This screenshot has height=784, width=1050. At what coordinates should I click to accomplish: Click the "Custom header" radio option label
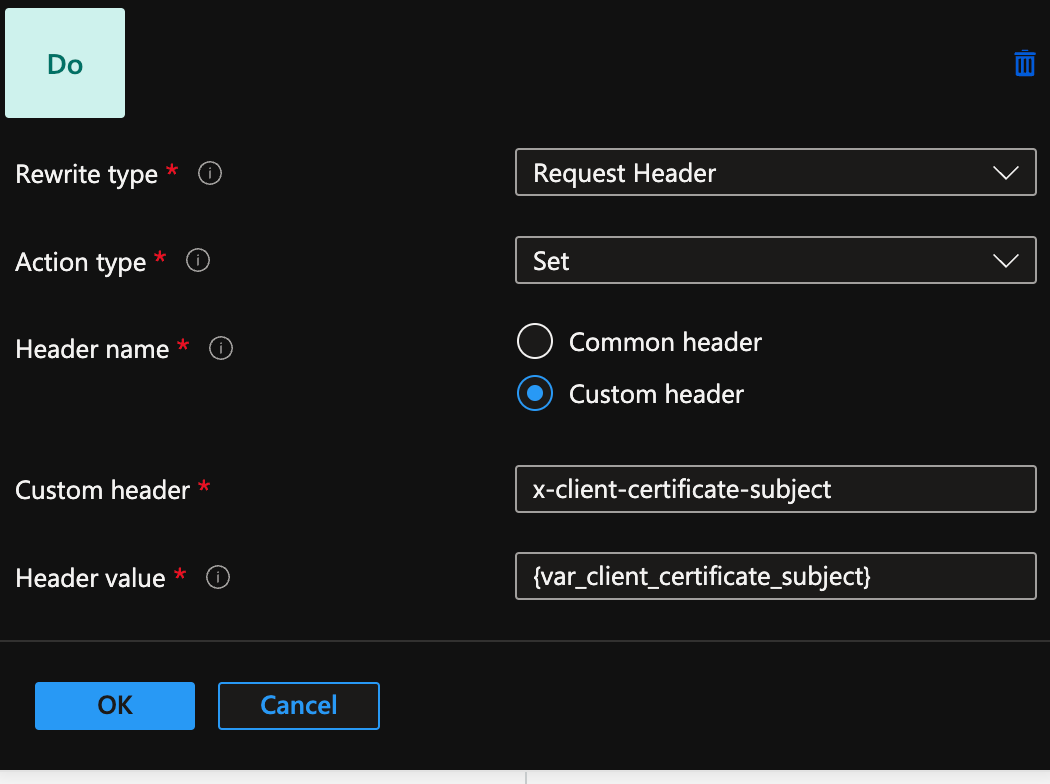(x=656, y=394)
